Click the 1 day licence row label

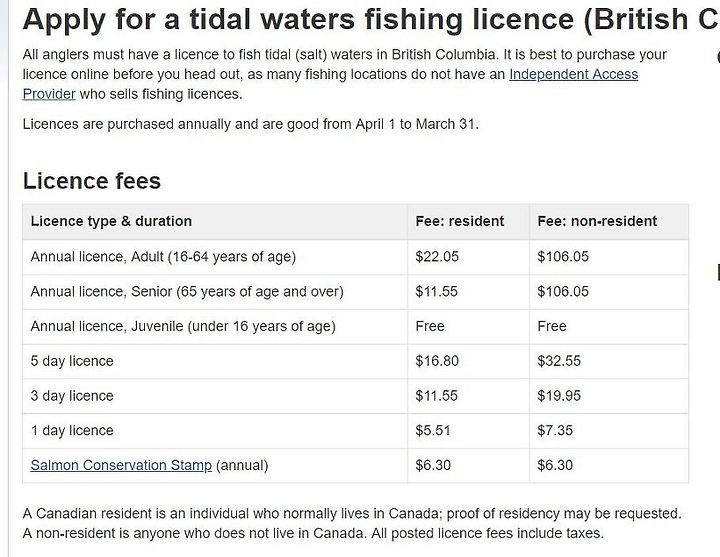(x=72, y=431)
